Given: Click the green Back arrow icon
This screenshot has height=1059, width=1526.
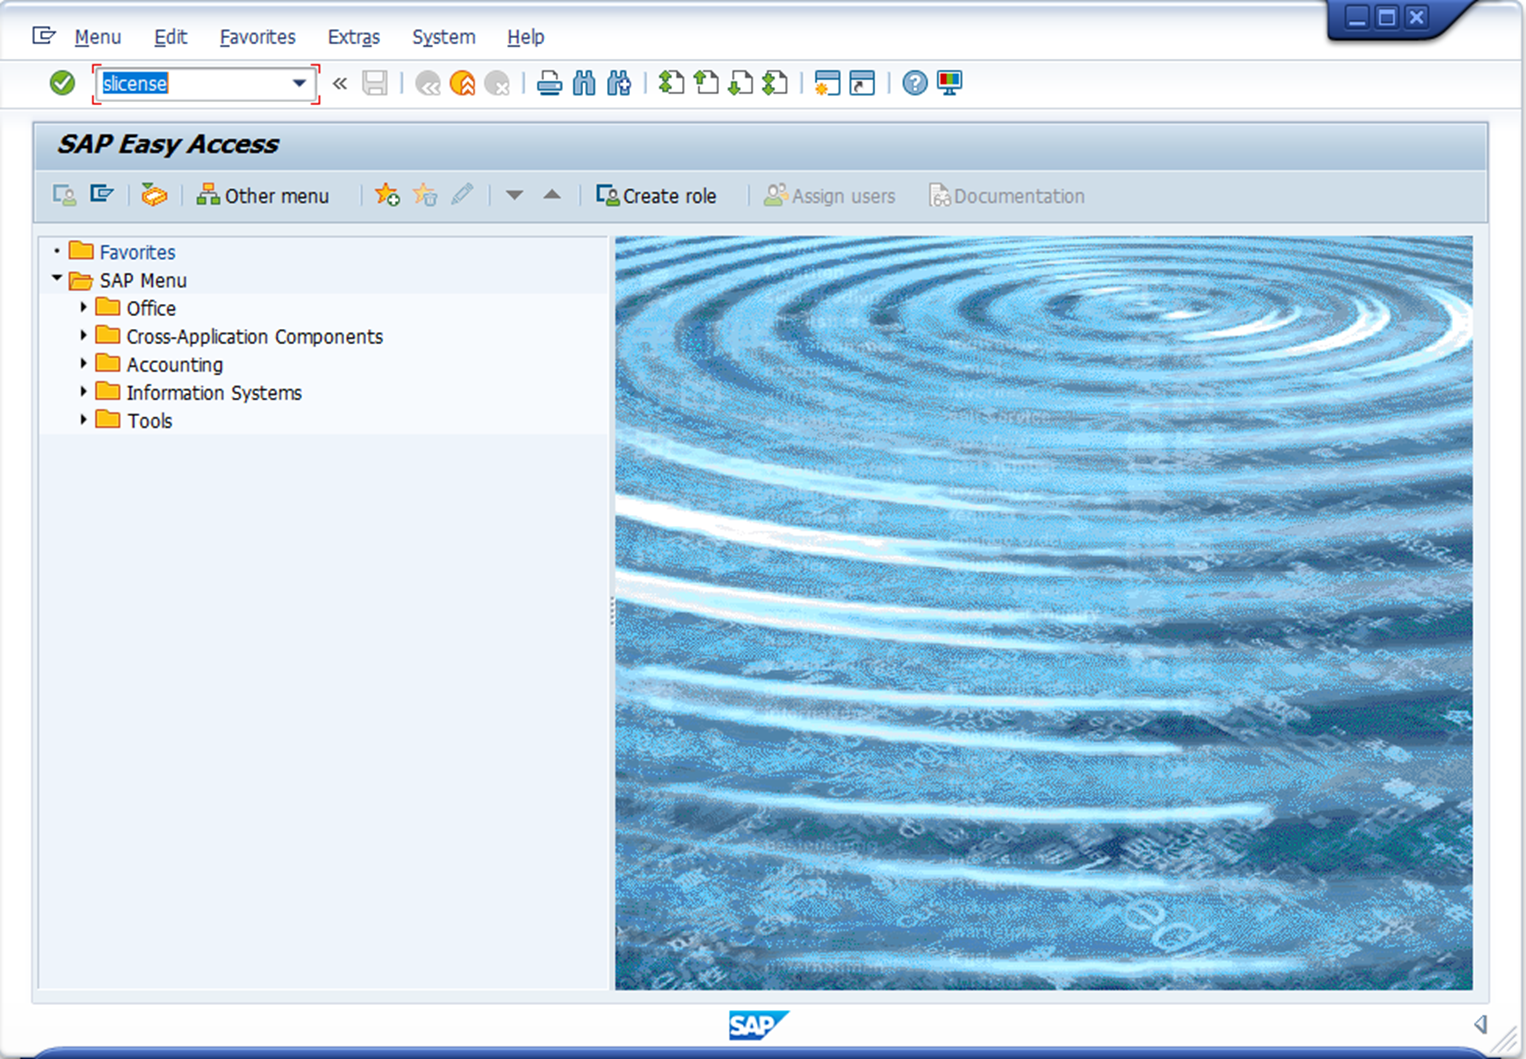Looking at the screenshot, I should (x=428, y=83).
